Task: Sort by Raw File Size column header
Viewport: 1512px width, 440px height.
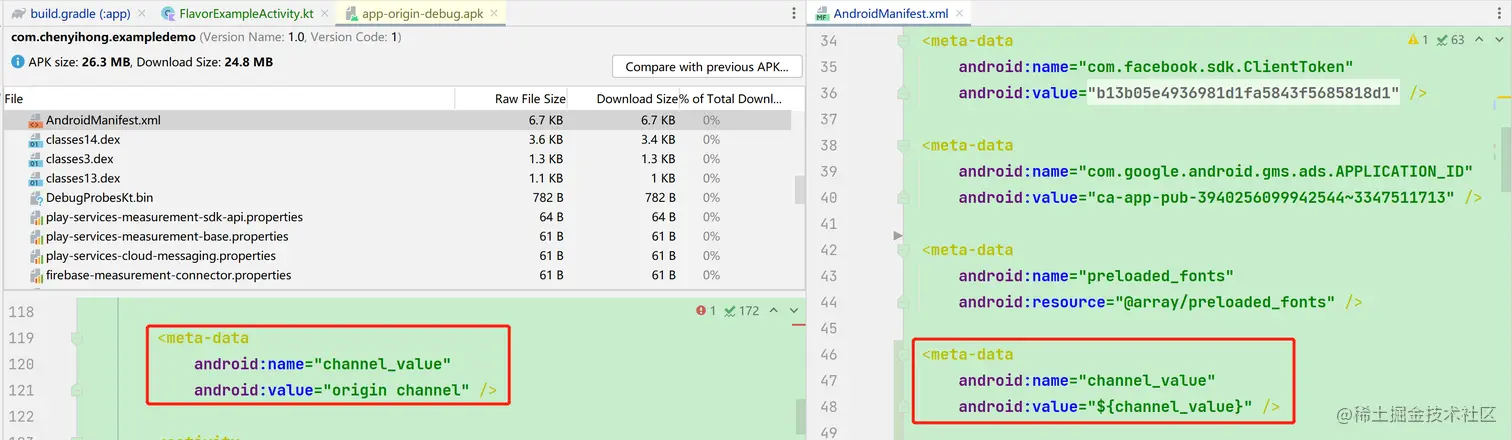Action: [x=530, y=99]
